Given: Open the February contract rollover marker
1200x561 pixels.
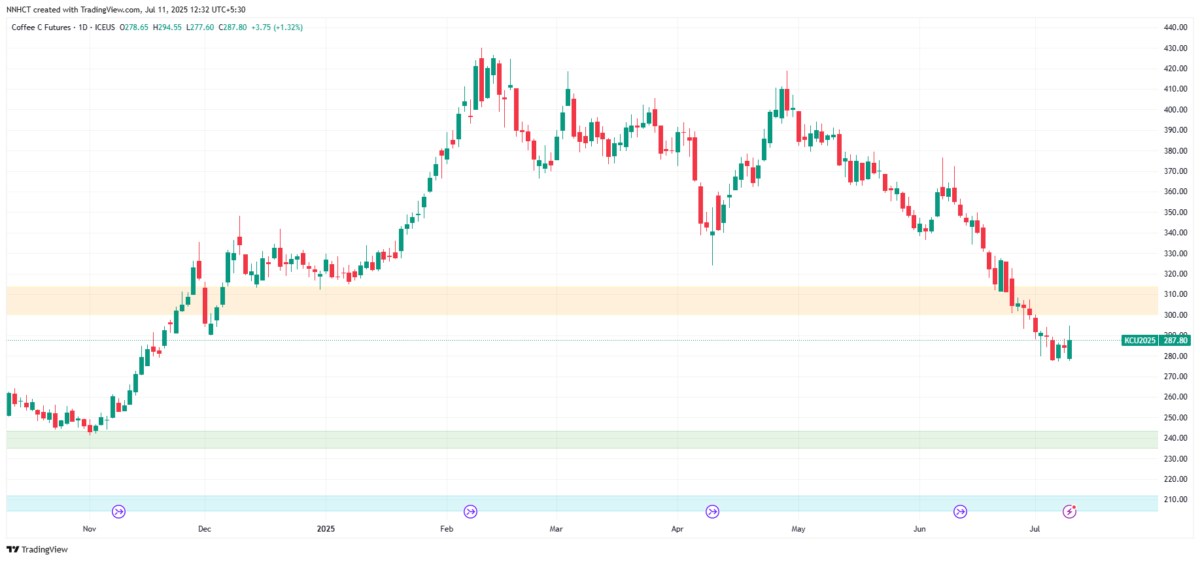Looking at the screenshot, I should (x=471, y=511).
